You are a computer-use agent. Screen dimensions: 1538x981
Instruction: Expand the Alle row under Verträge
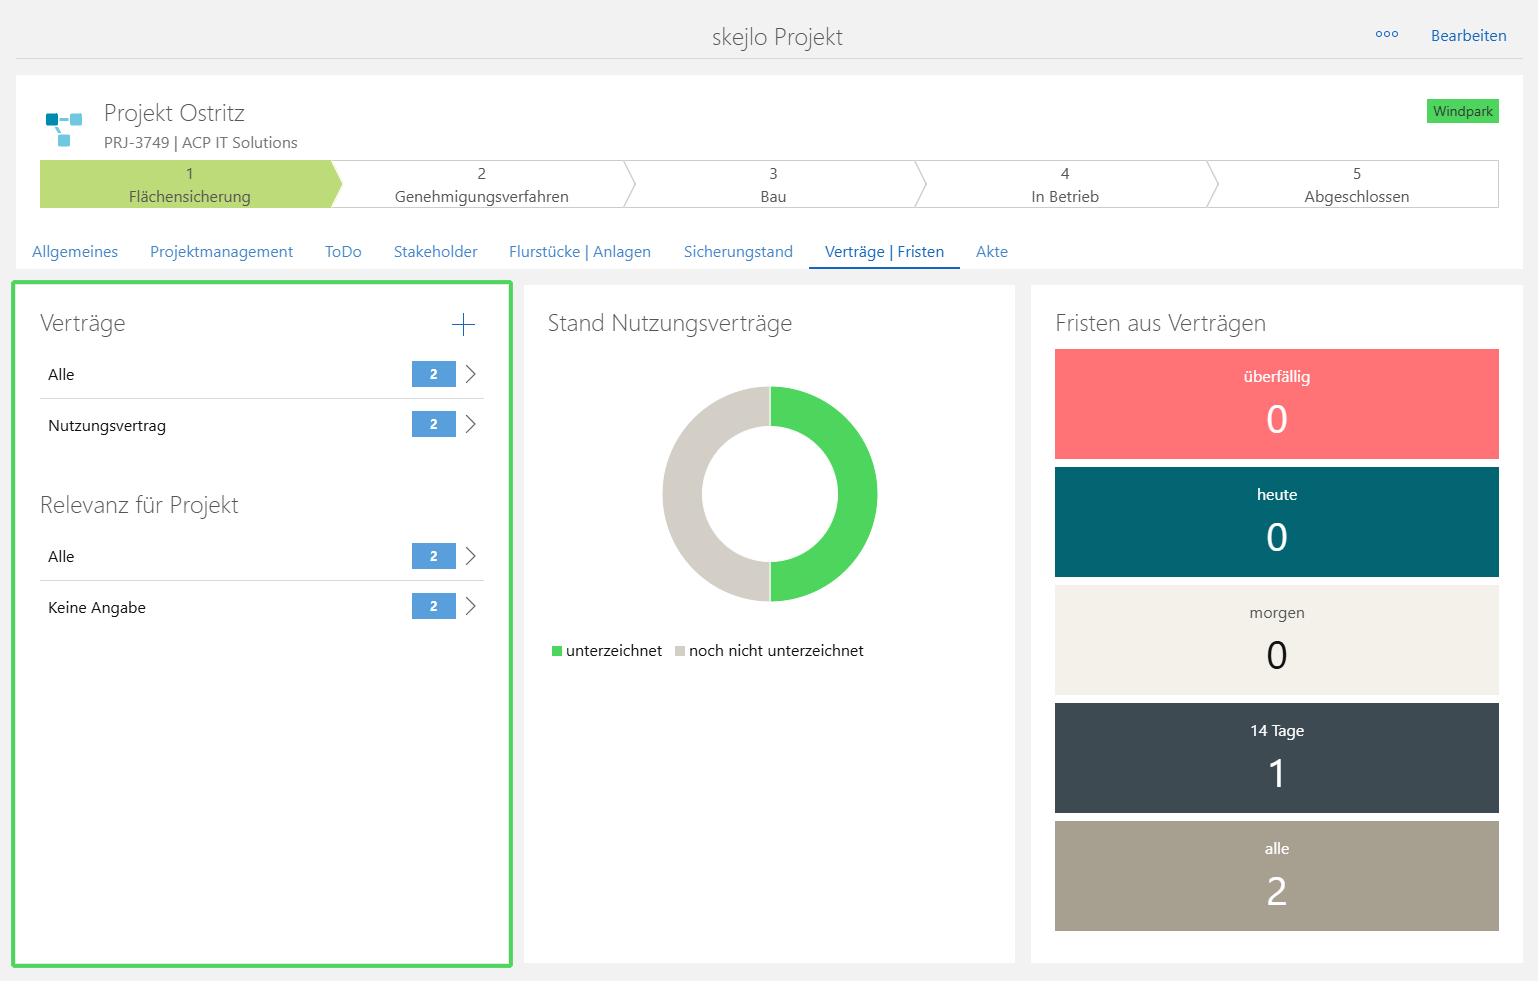(x=470, y=374)
